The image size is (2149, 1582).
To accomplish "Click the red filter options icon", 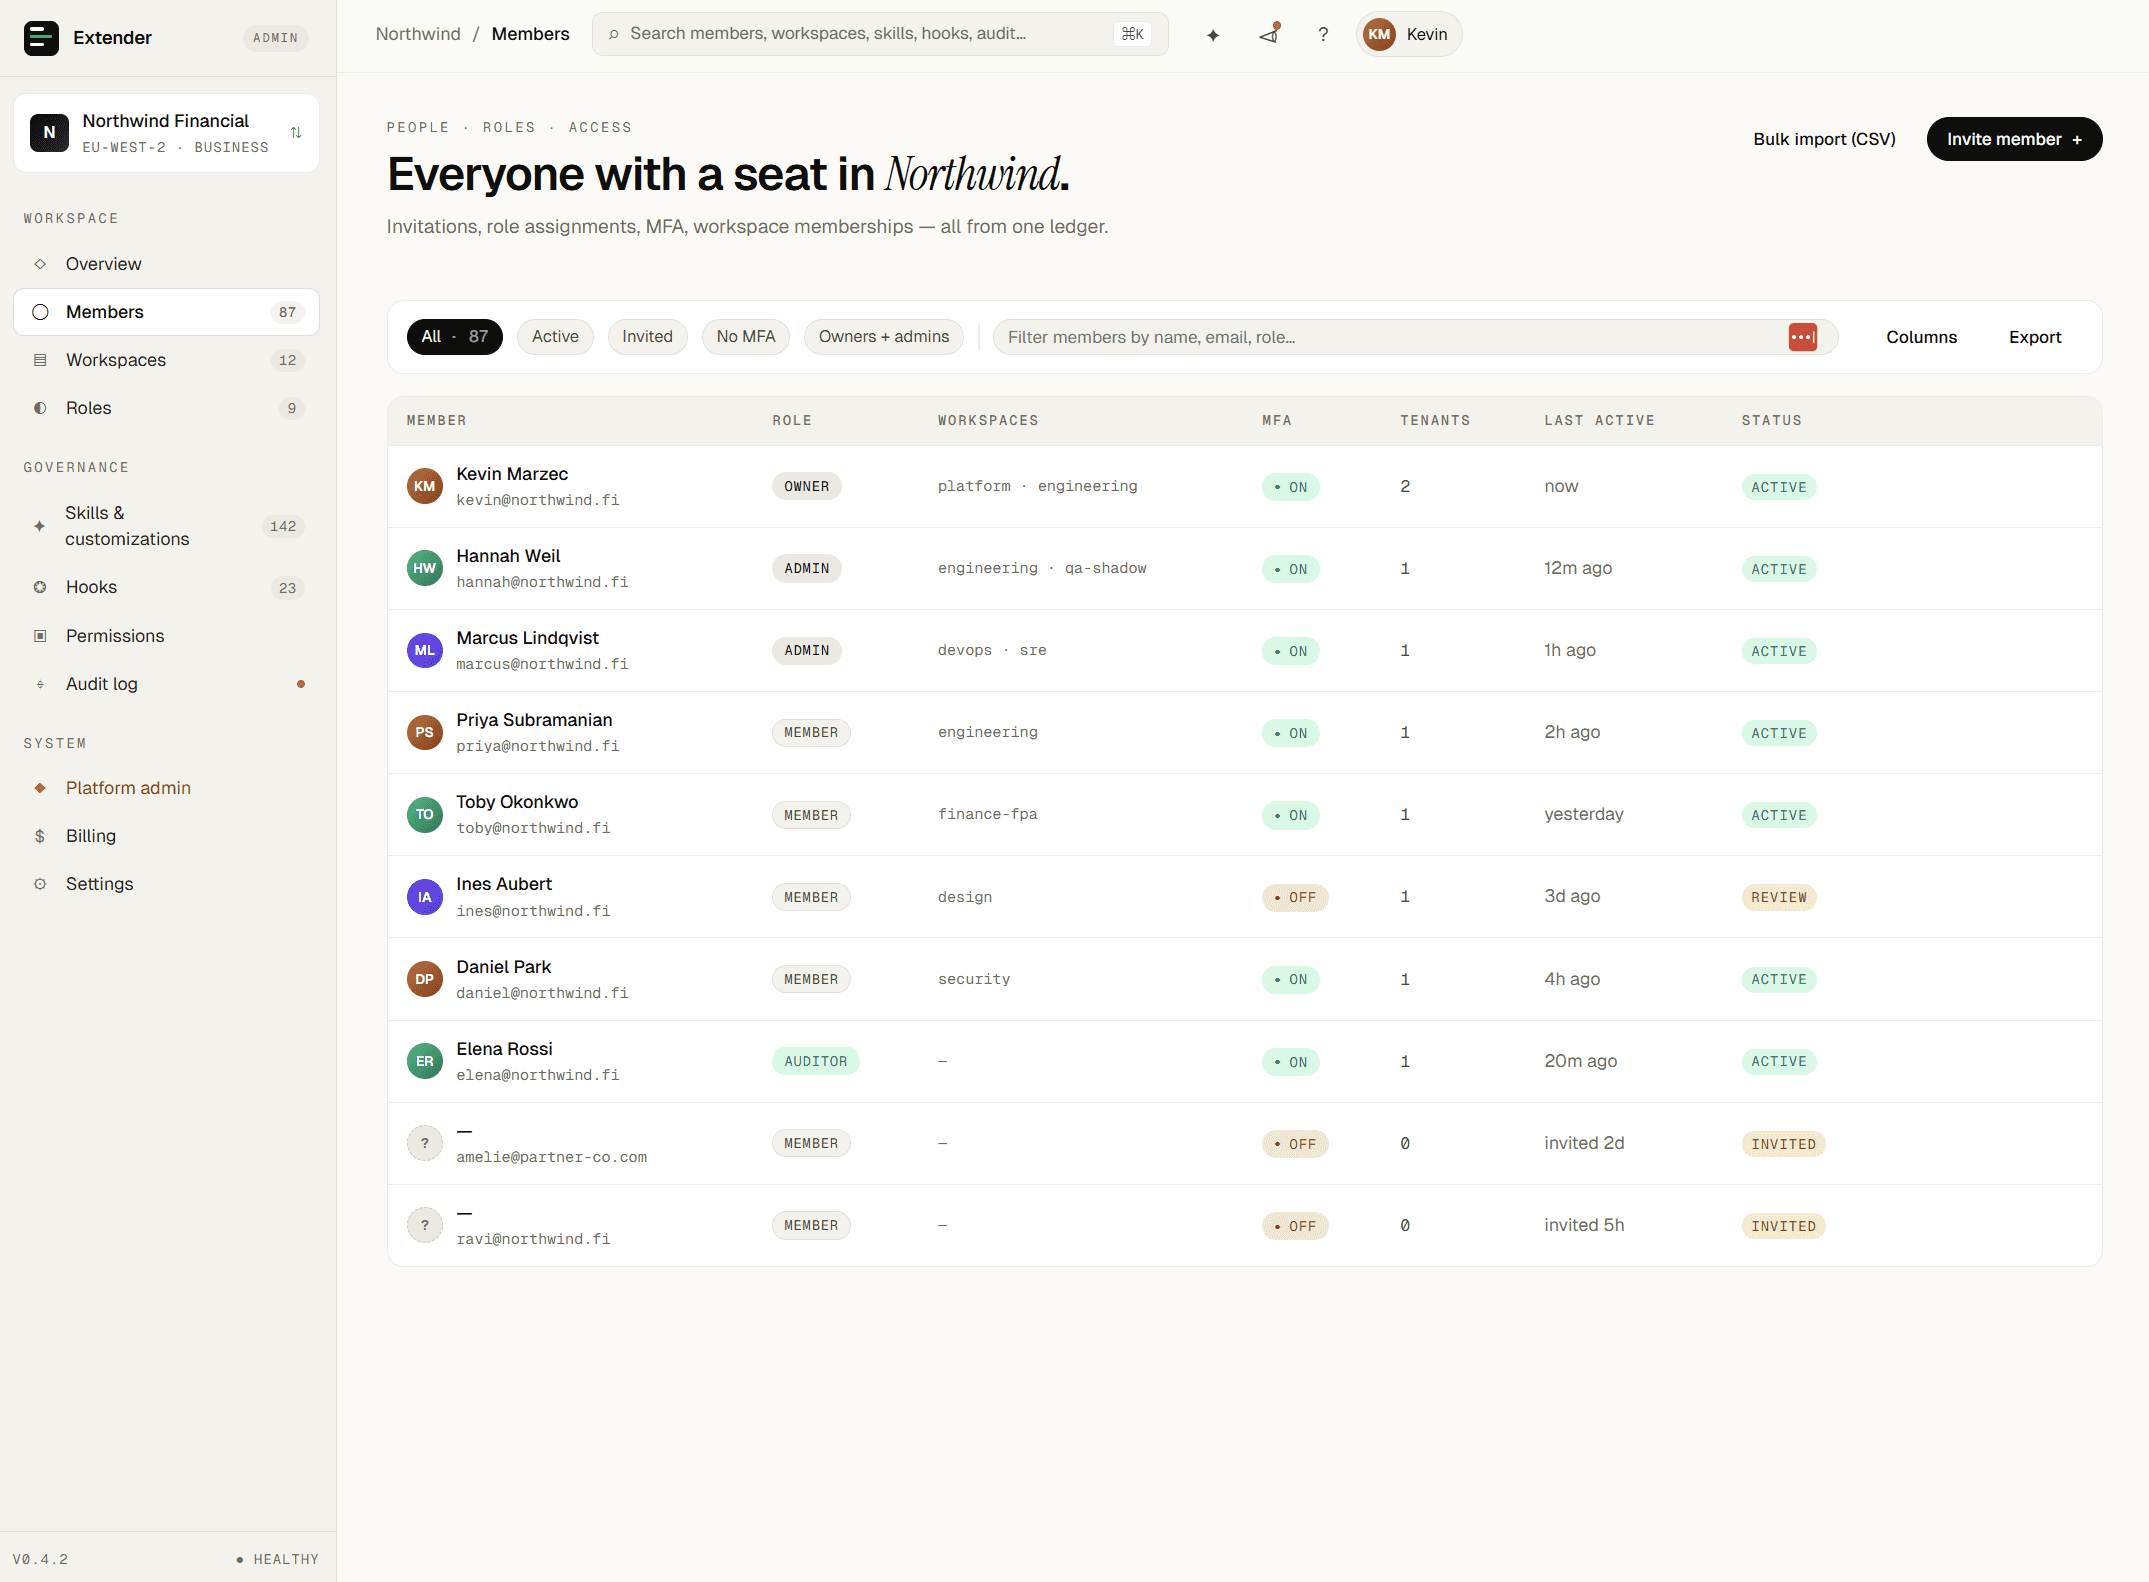I will 1803,337.
